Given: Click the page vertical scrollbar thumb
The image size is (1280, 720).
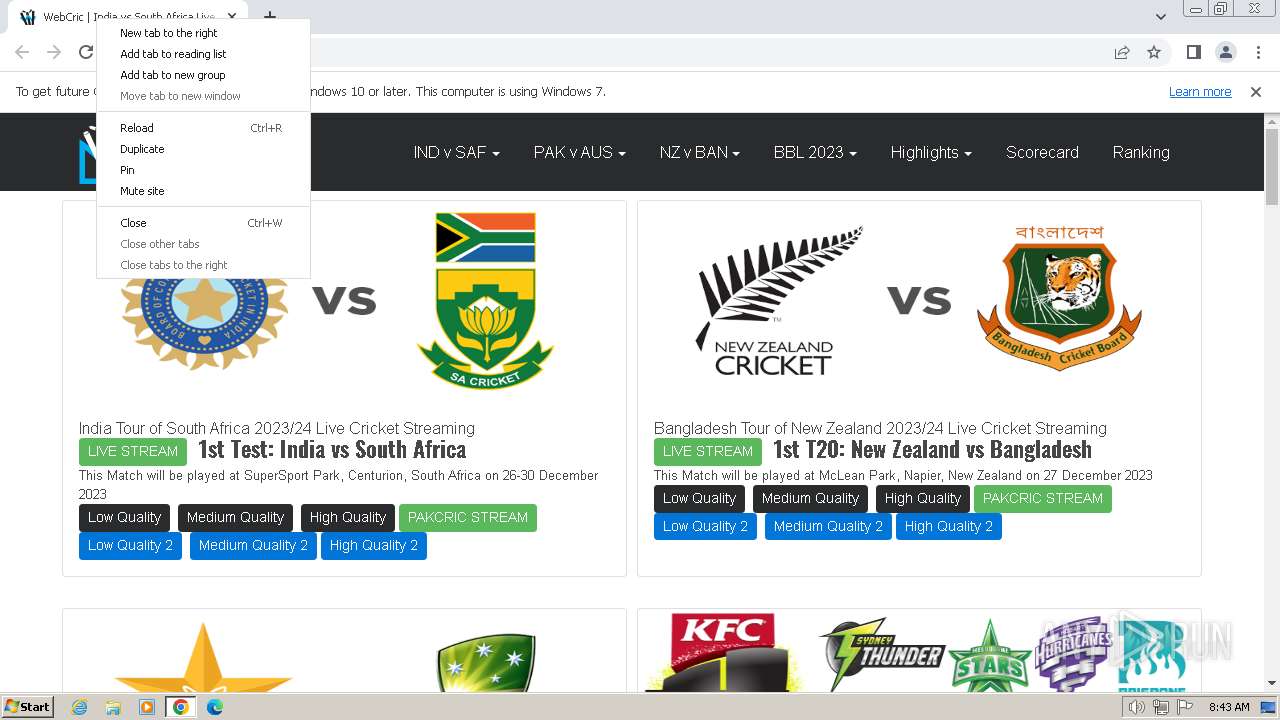Looking at the screenshot, I should [x=1272, y=167].
